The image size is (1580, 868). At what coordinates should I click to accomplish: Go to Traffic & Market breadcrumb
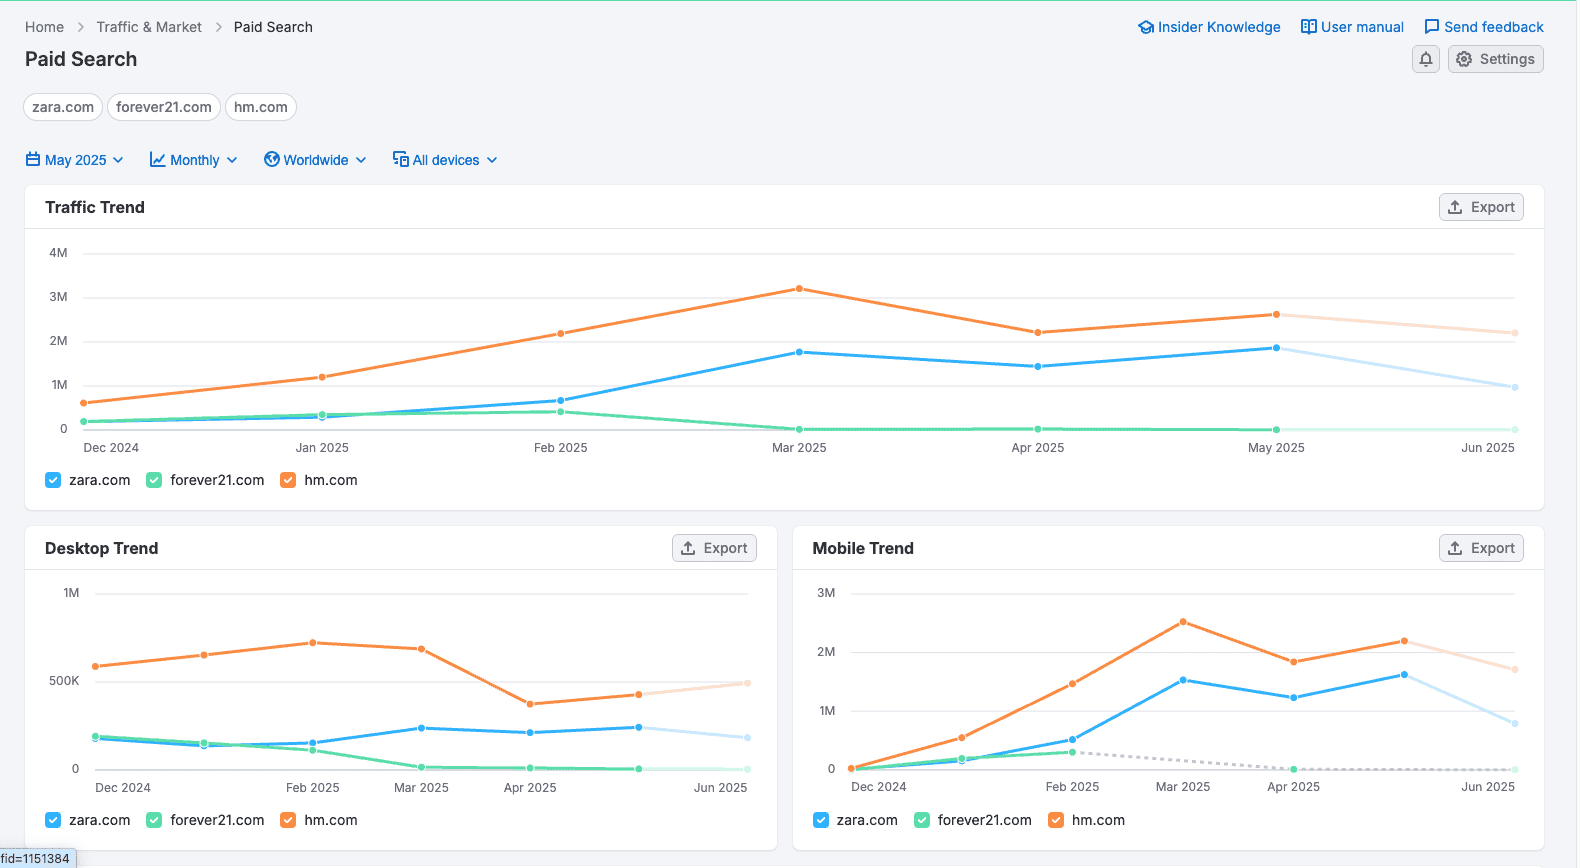point(149,27)
